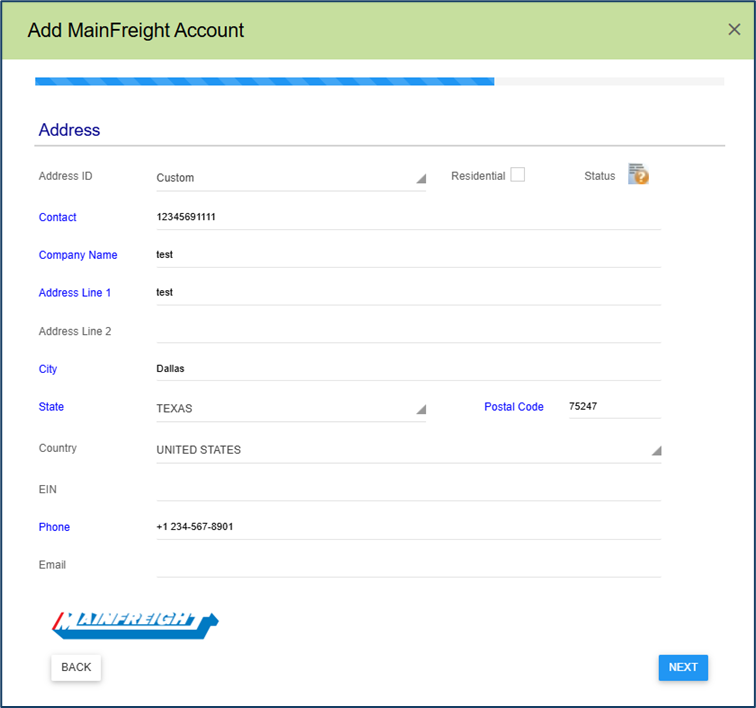Open the Address ID dropdown

(290, 178)
